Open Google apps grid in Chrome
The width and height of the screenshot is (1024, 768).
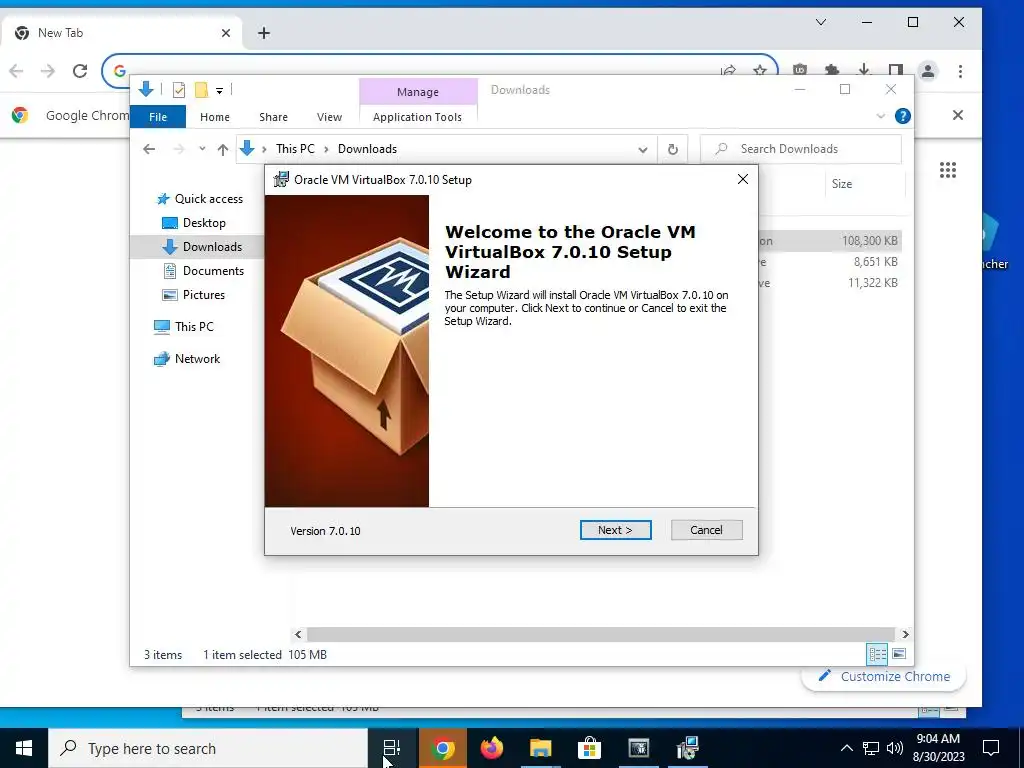point(948,170)
